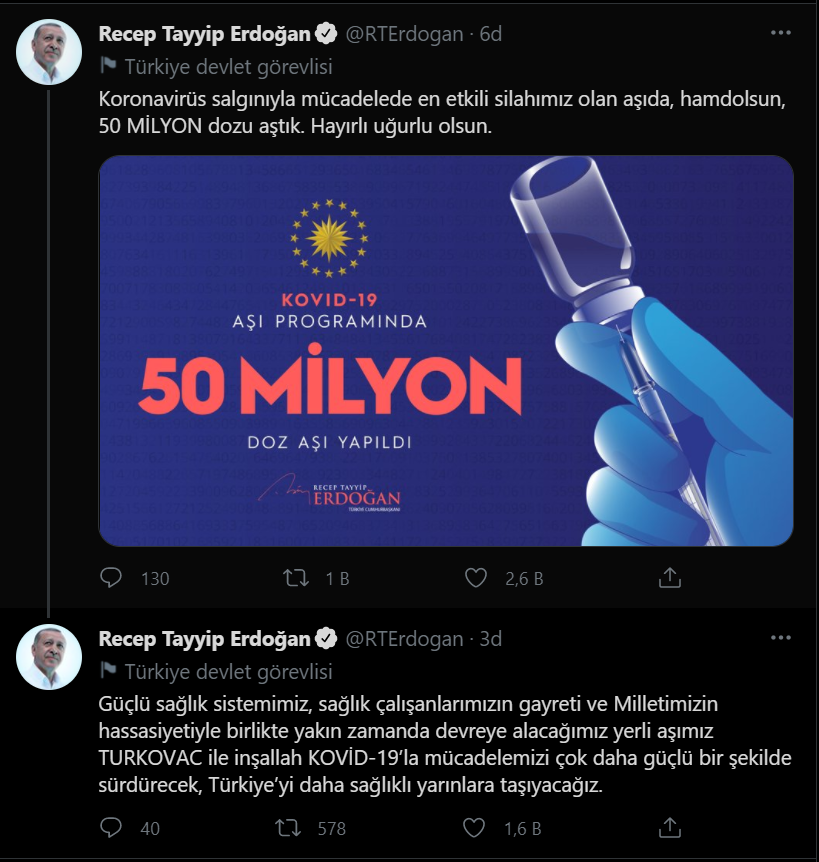Viewport: 819px width, 862px height.
Task: Share the TURKOVAC tweet
Action: pyautogui.click(x=670, y=828)
